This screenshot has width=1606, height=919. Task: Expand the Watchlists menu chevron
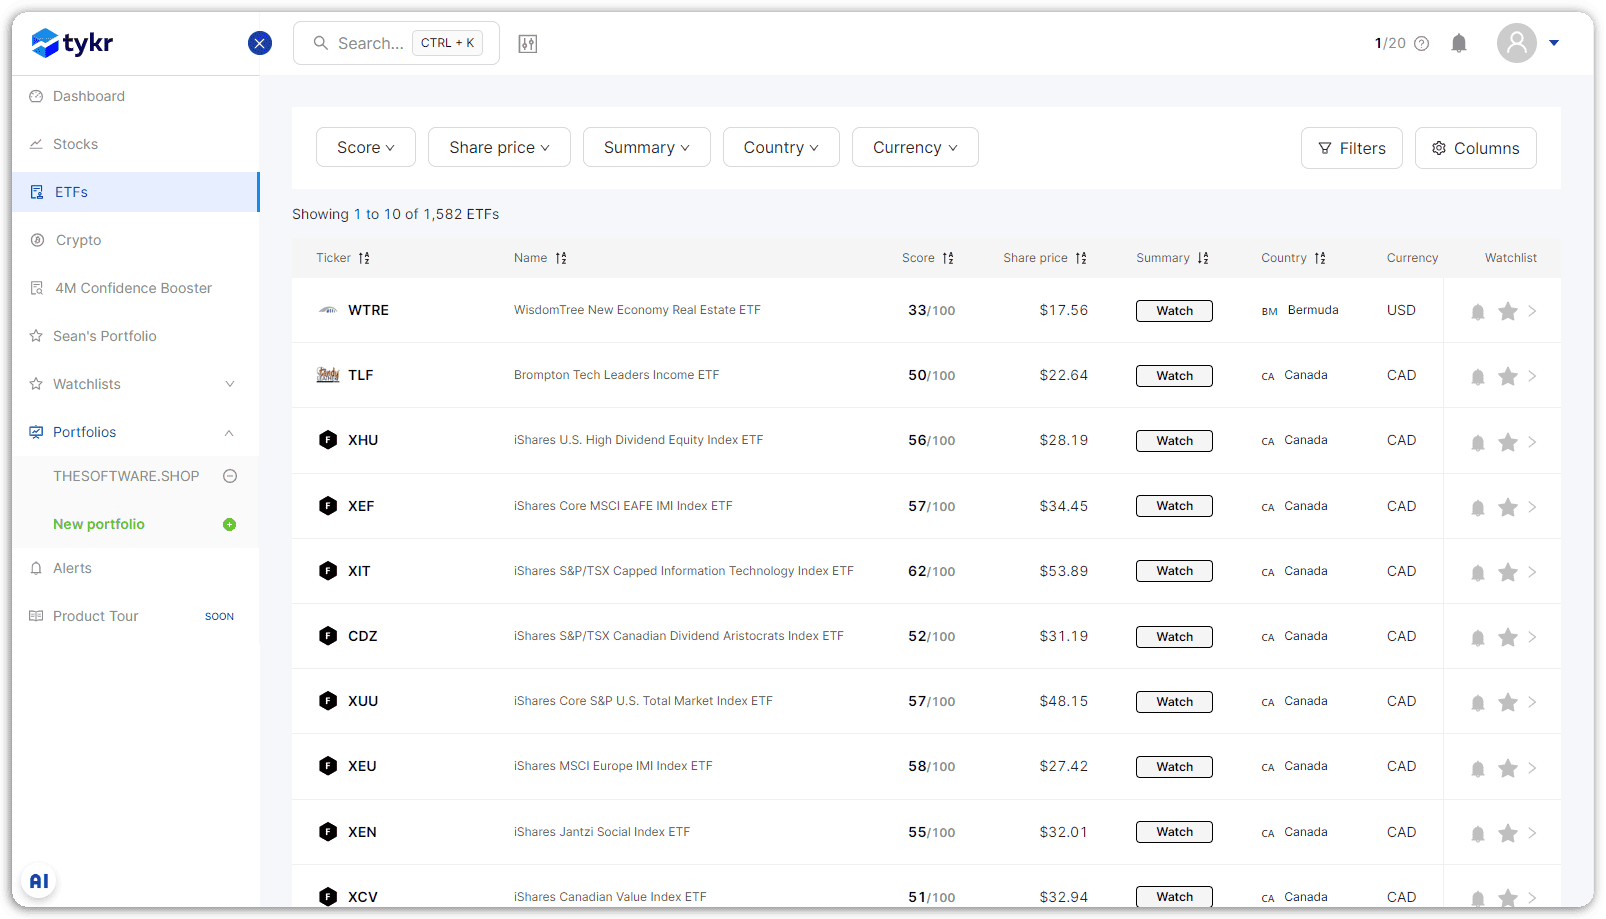pyautogui.click(x=230, y=384)
